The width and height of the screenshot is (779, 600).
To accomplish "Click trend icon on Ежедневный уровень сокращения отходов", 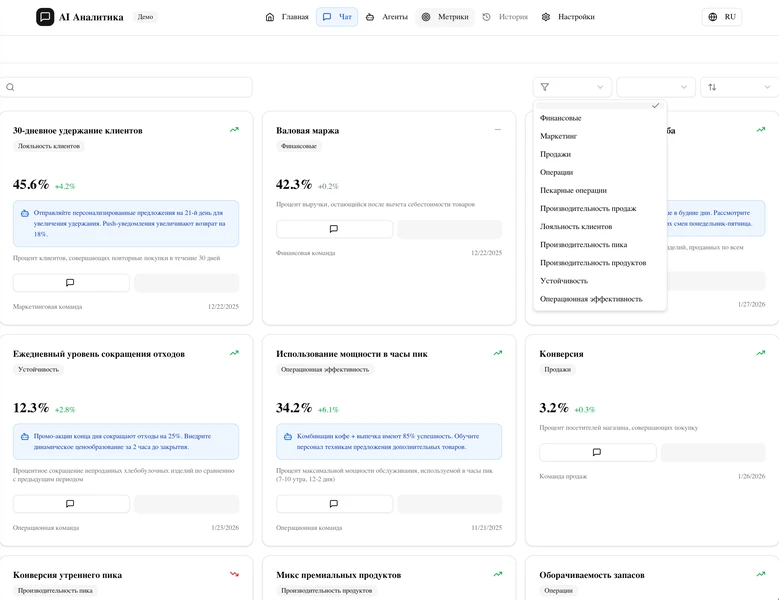I will pos(234,353).
